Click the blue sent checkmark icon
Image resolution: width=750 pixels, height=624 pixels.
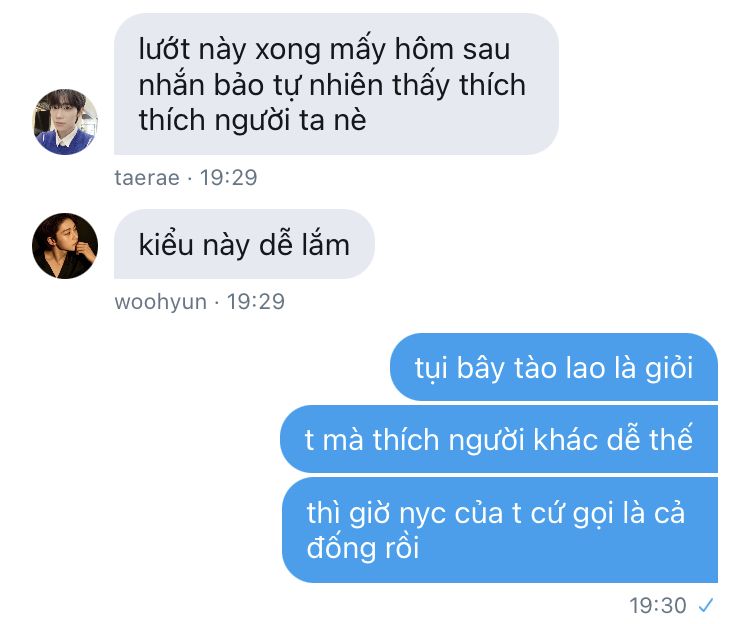(x=706, y=605)
